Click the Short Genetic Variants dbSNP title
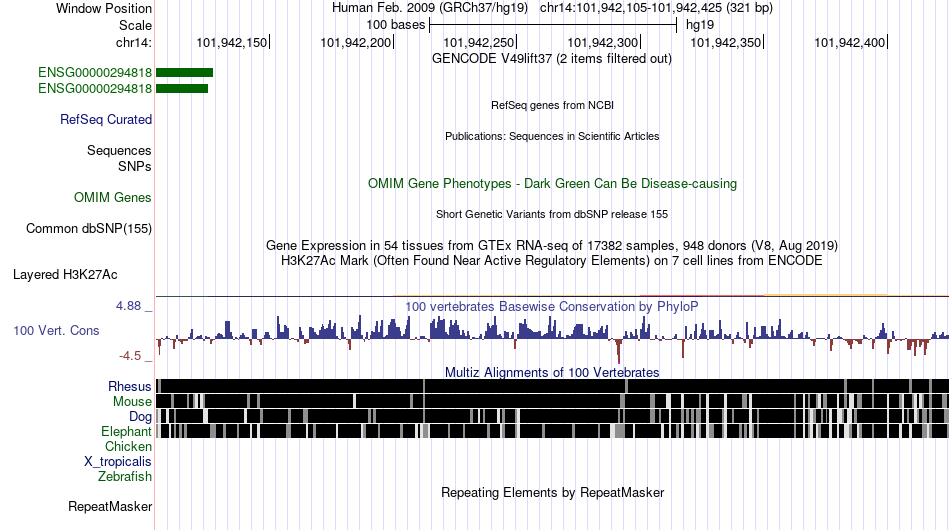This screenshot has width=950, height=530. pos(552,214)
